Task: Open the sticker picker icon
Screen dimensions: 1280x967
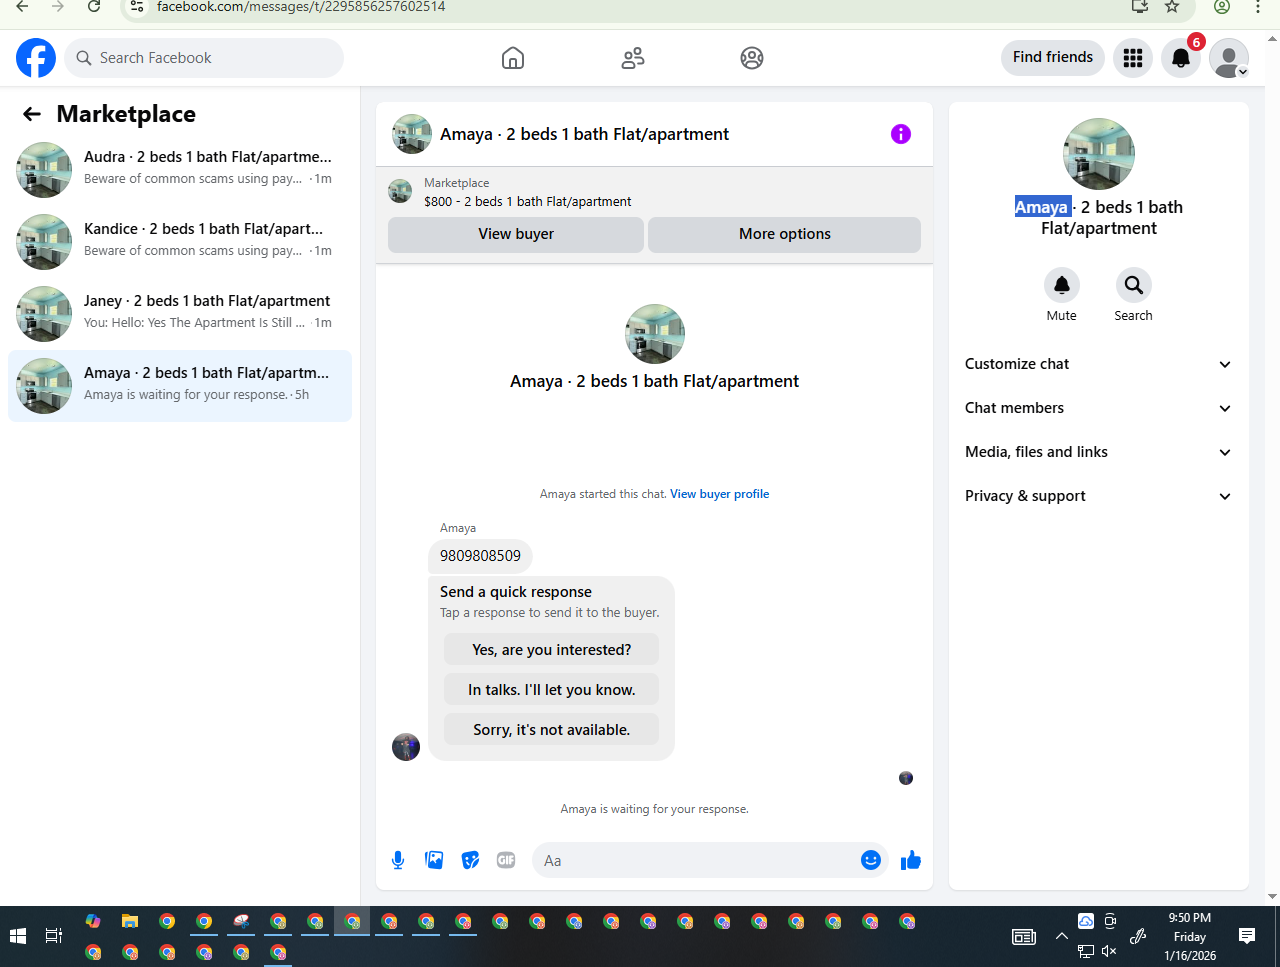Action: 470,860
